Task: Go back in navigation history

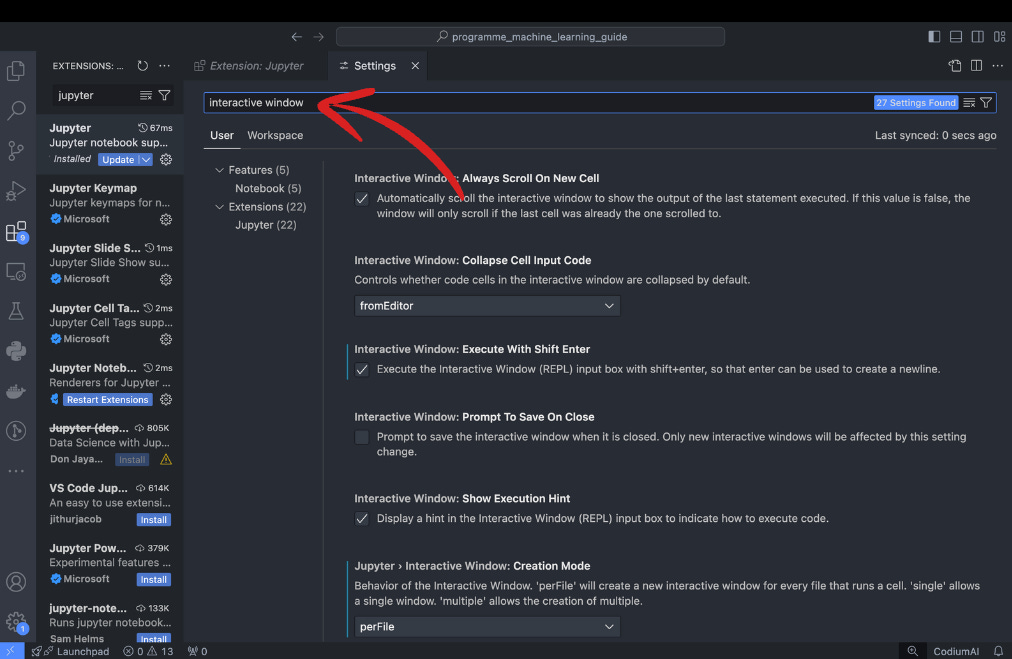Action: click(x=296, y=37)
